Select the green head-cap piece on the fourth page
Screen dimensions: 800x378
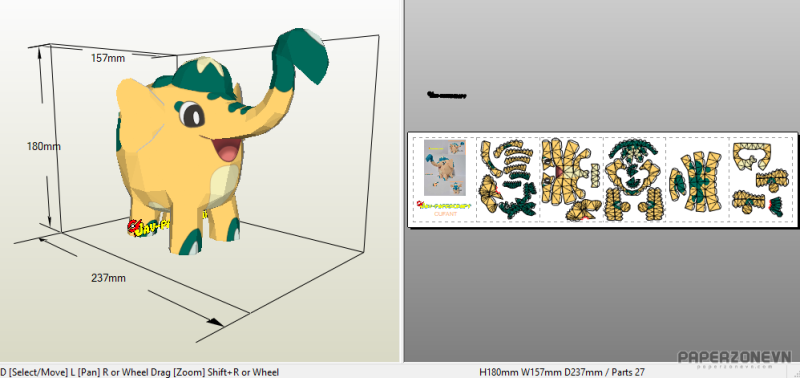632,150
